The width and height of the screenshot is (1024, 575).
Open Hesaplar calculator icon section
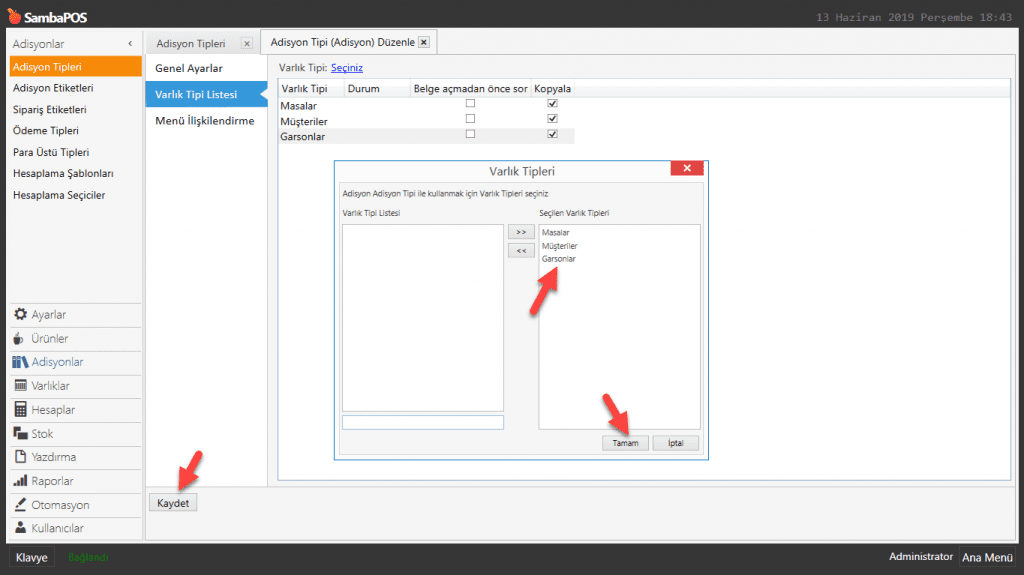20,410
